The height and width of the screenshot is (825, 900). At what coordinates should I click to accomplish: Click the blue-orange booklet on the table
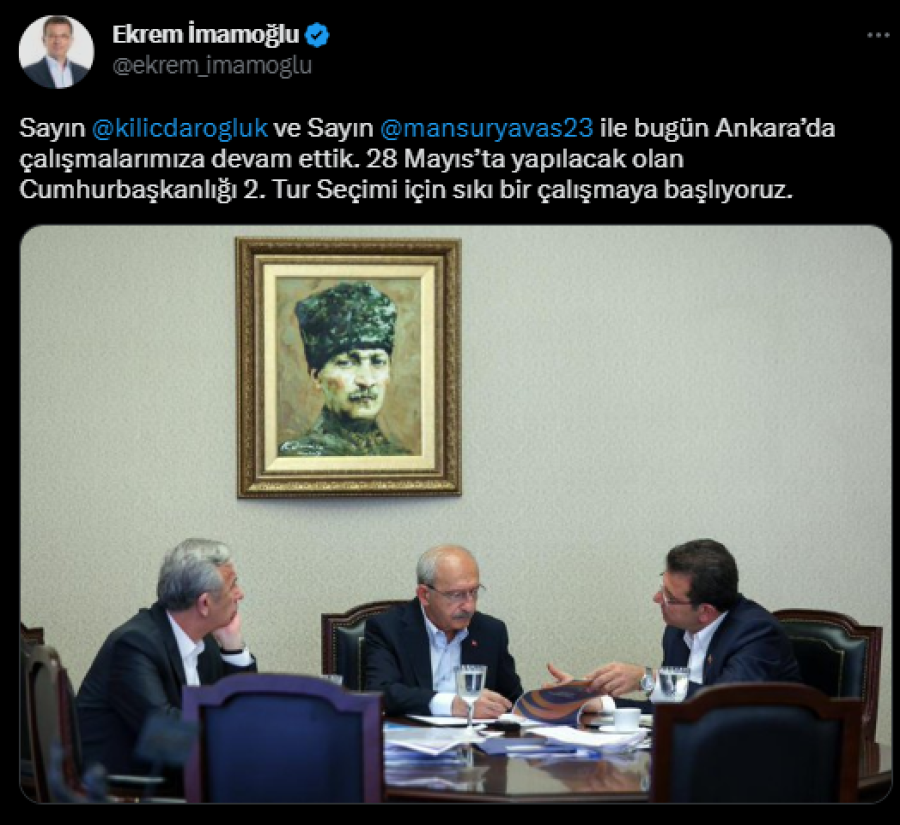point(555,702)
